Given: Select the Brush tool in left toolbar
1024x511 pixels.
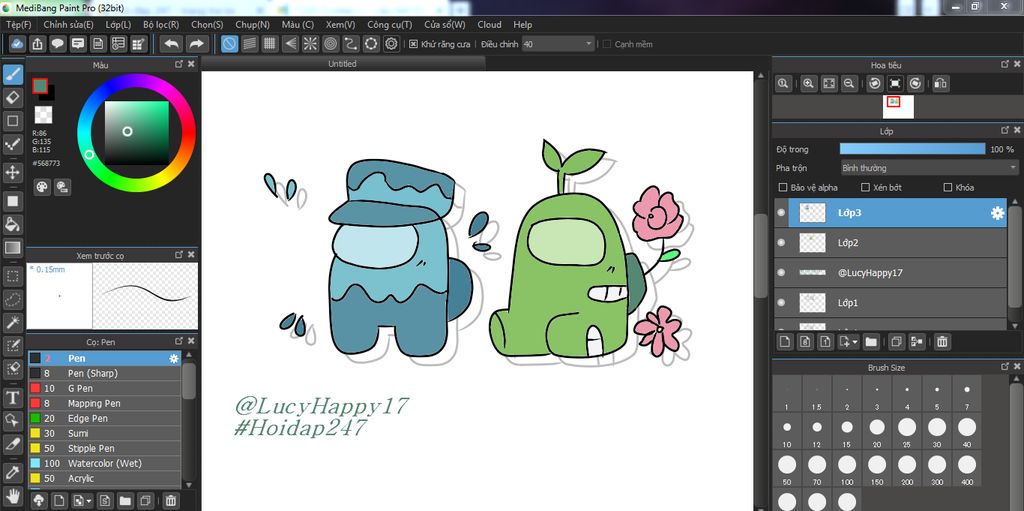Looking at the screenshot, I should (12, 74).
